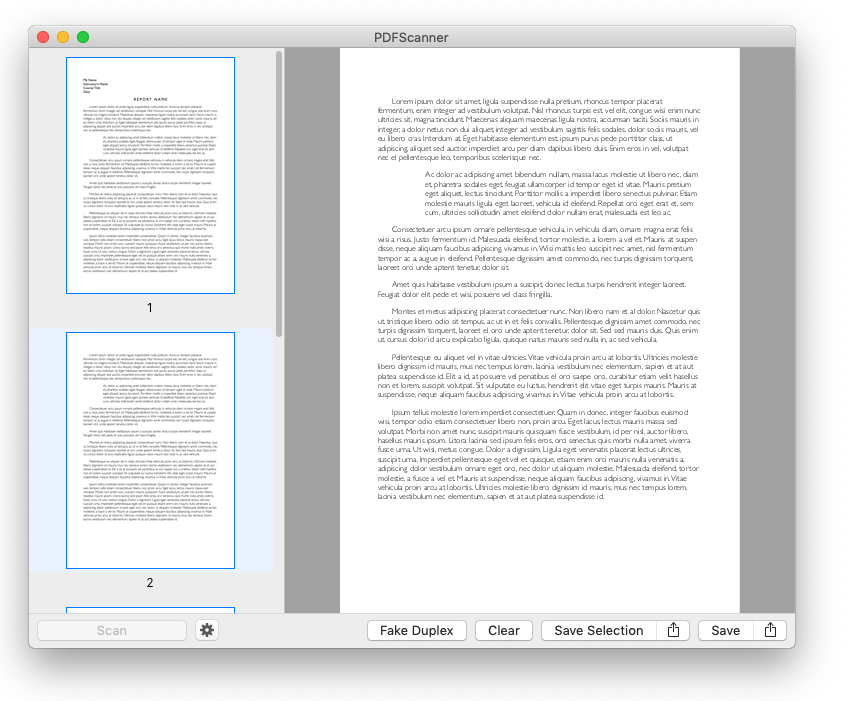
Task: Clear all scanned pages
Action: point(503,631)
